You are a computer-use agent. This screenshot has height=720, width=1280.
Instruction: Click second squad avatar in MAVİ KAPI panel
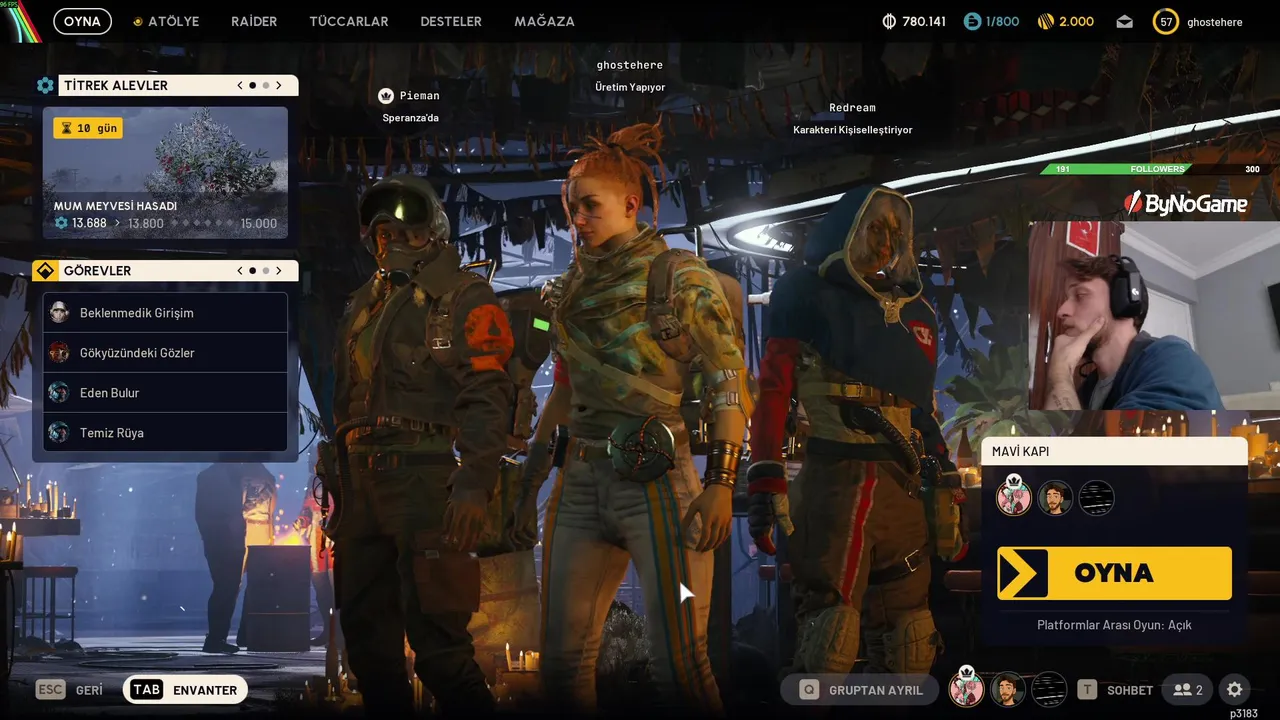click(x=1055, y=498)
